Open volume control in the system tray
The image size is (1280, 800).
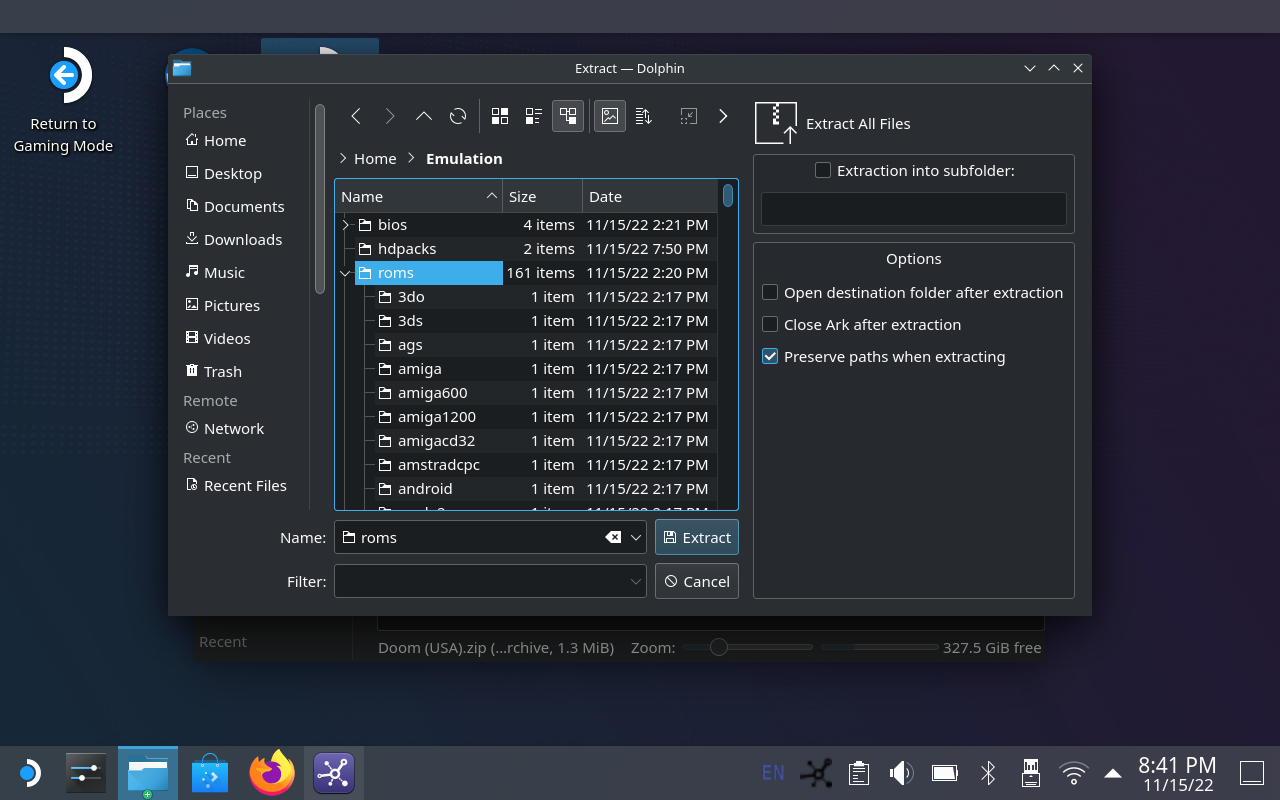click(901, 772)
